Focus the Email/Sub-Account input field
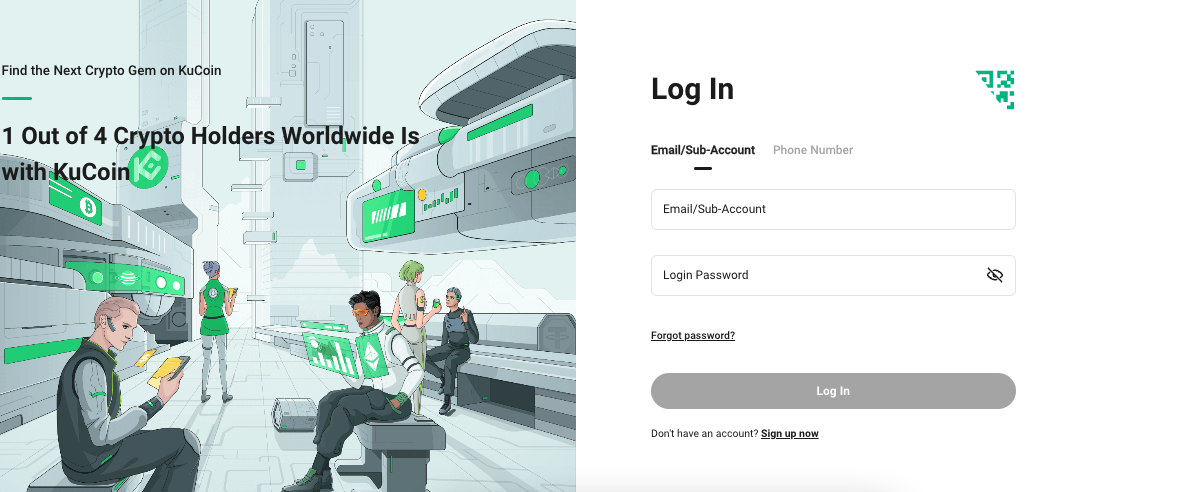Viewport: 1201px width, 492px height. click(x=833, y=210)
